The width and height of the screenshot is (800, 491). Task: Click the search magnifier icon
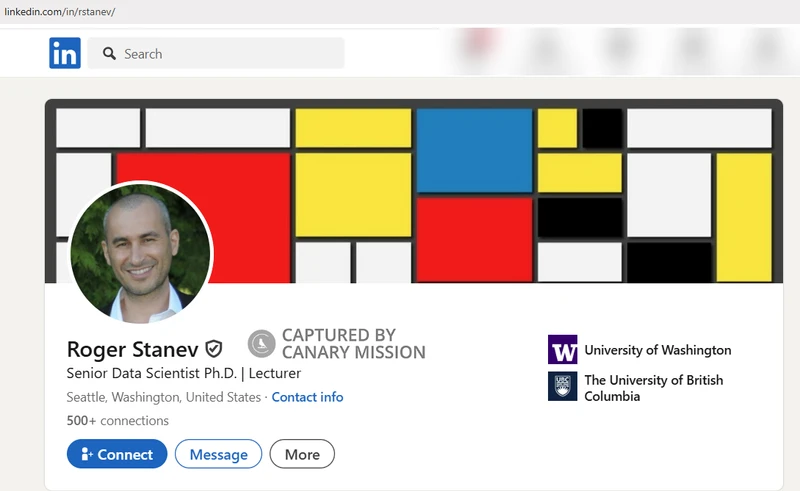click(109, 54)
